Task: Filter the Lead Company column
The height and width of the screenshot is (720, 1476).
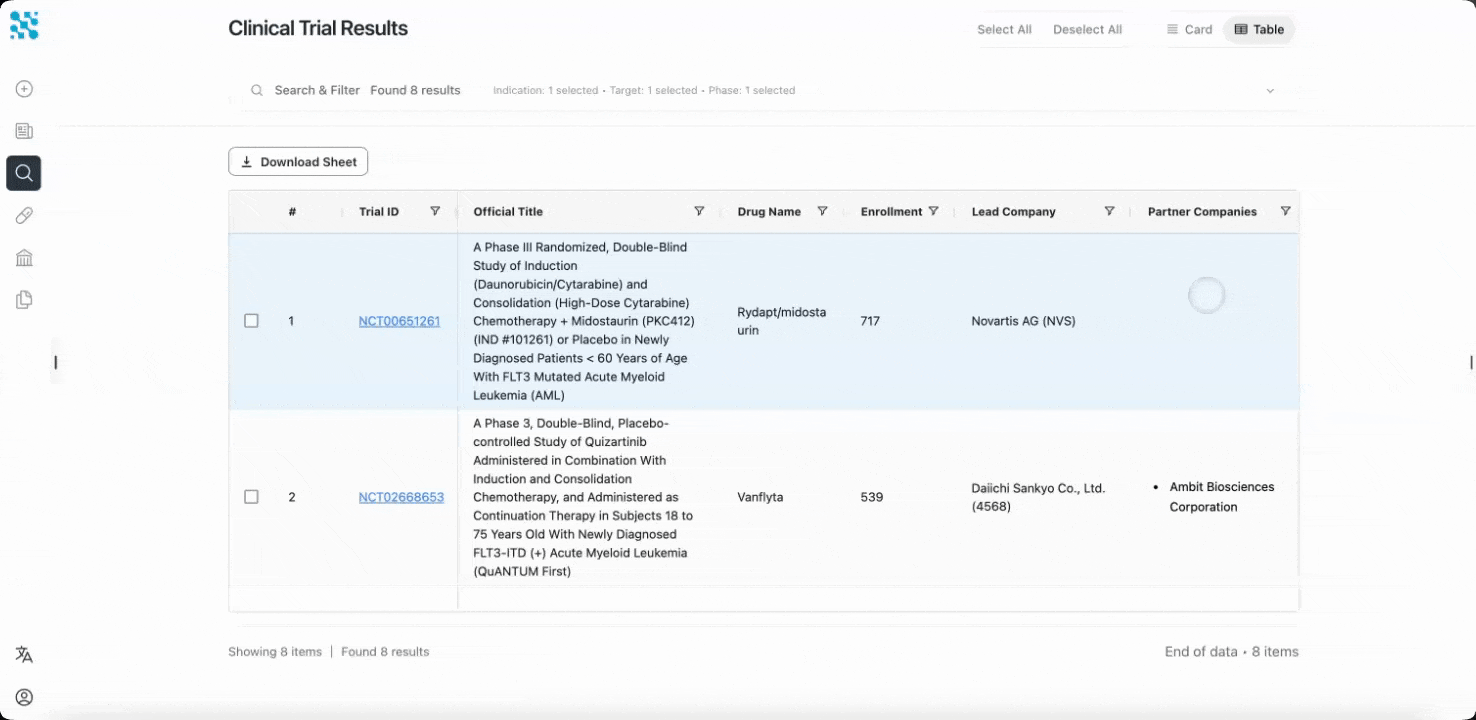Action: [x=1109, y=211]
